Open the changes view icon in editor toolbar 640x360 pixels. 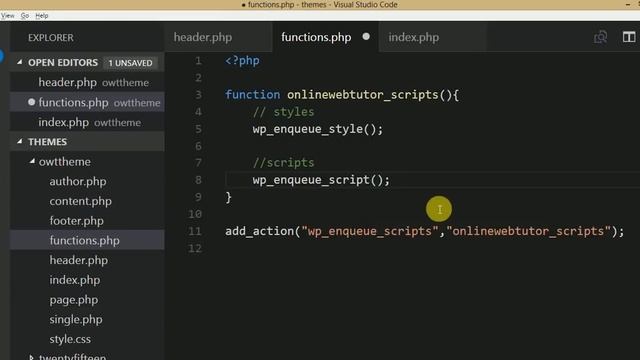[x=600, y=37]
